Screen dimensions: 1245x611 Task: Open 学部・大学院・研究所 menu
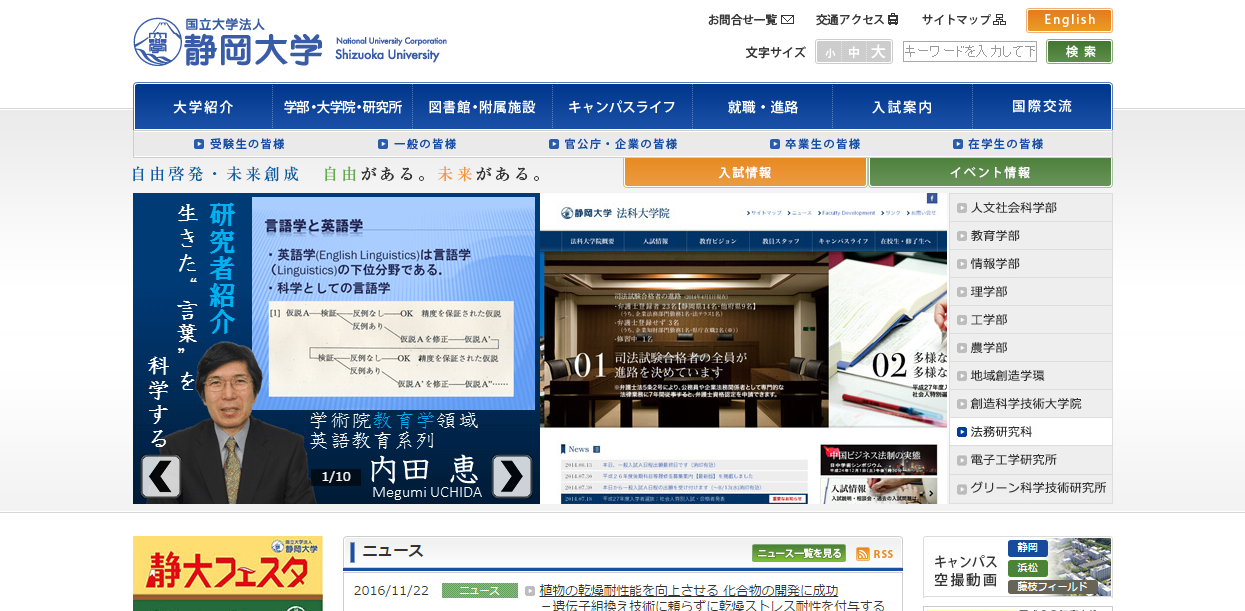pyautogui.click(x=343, y=107)
